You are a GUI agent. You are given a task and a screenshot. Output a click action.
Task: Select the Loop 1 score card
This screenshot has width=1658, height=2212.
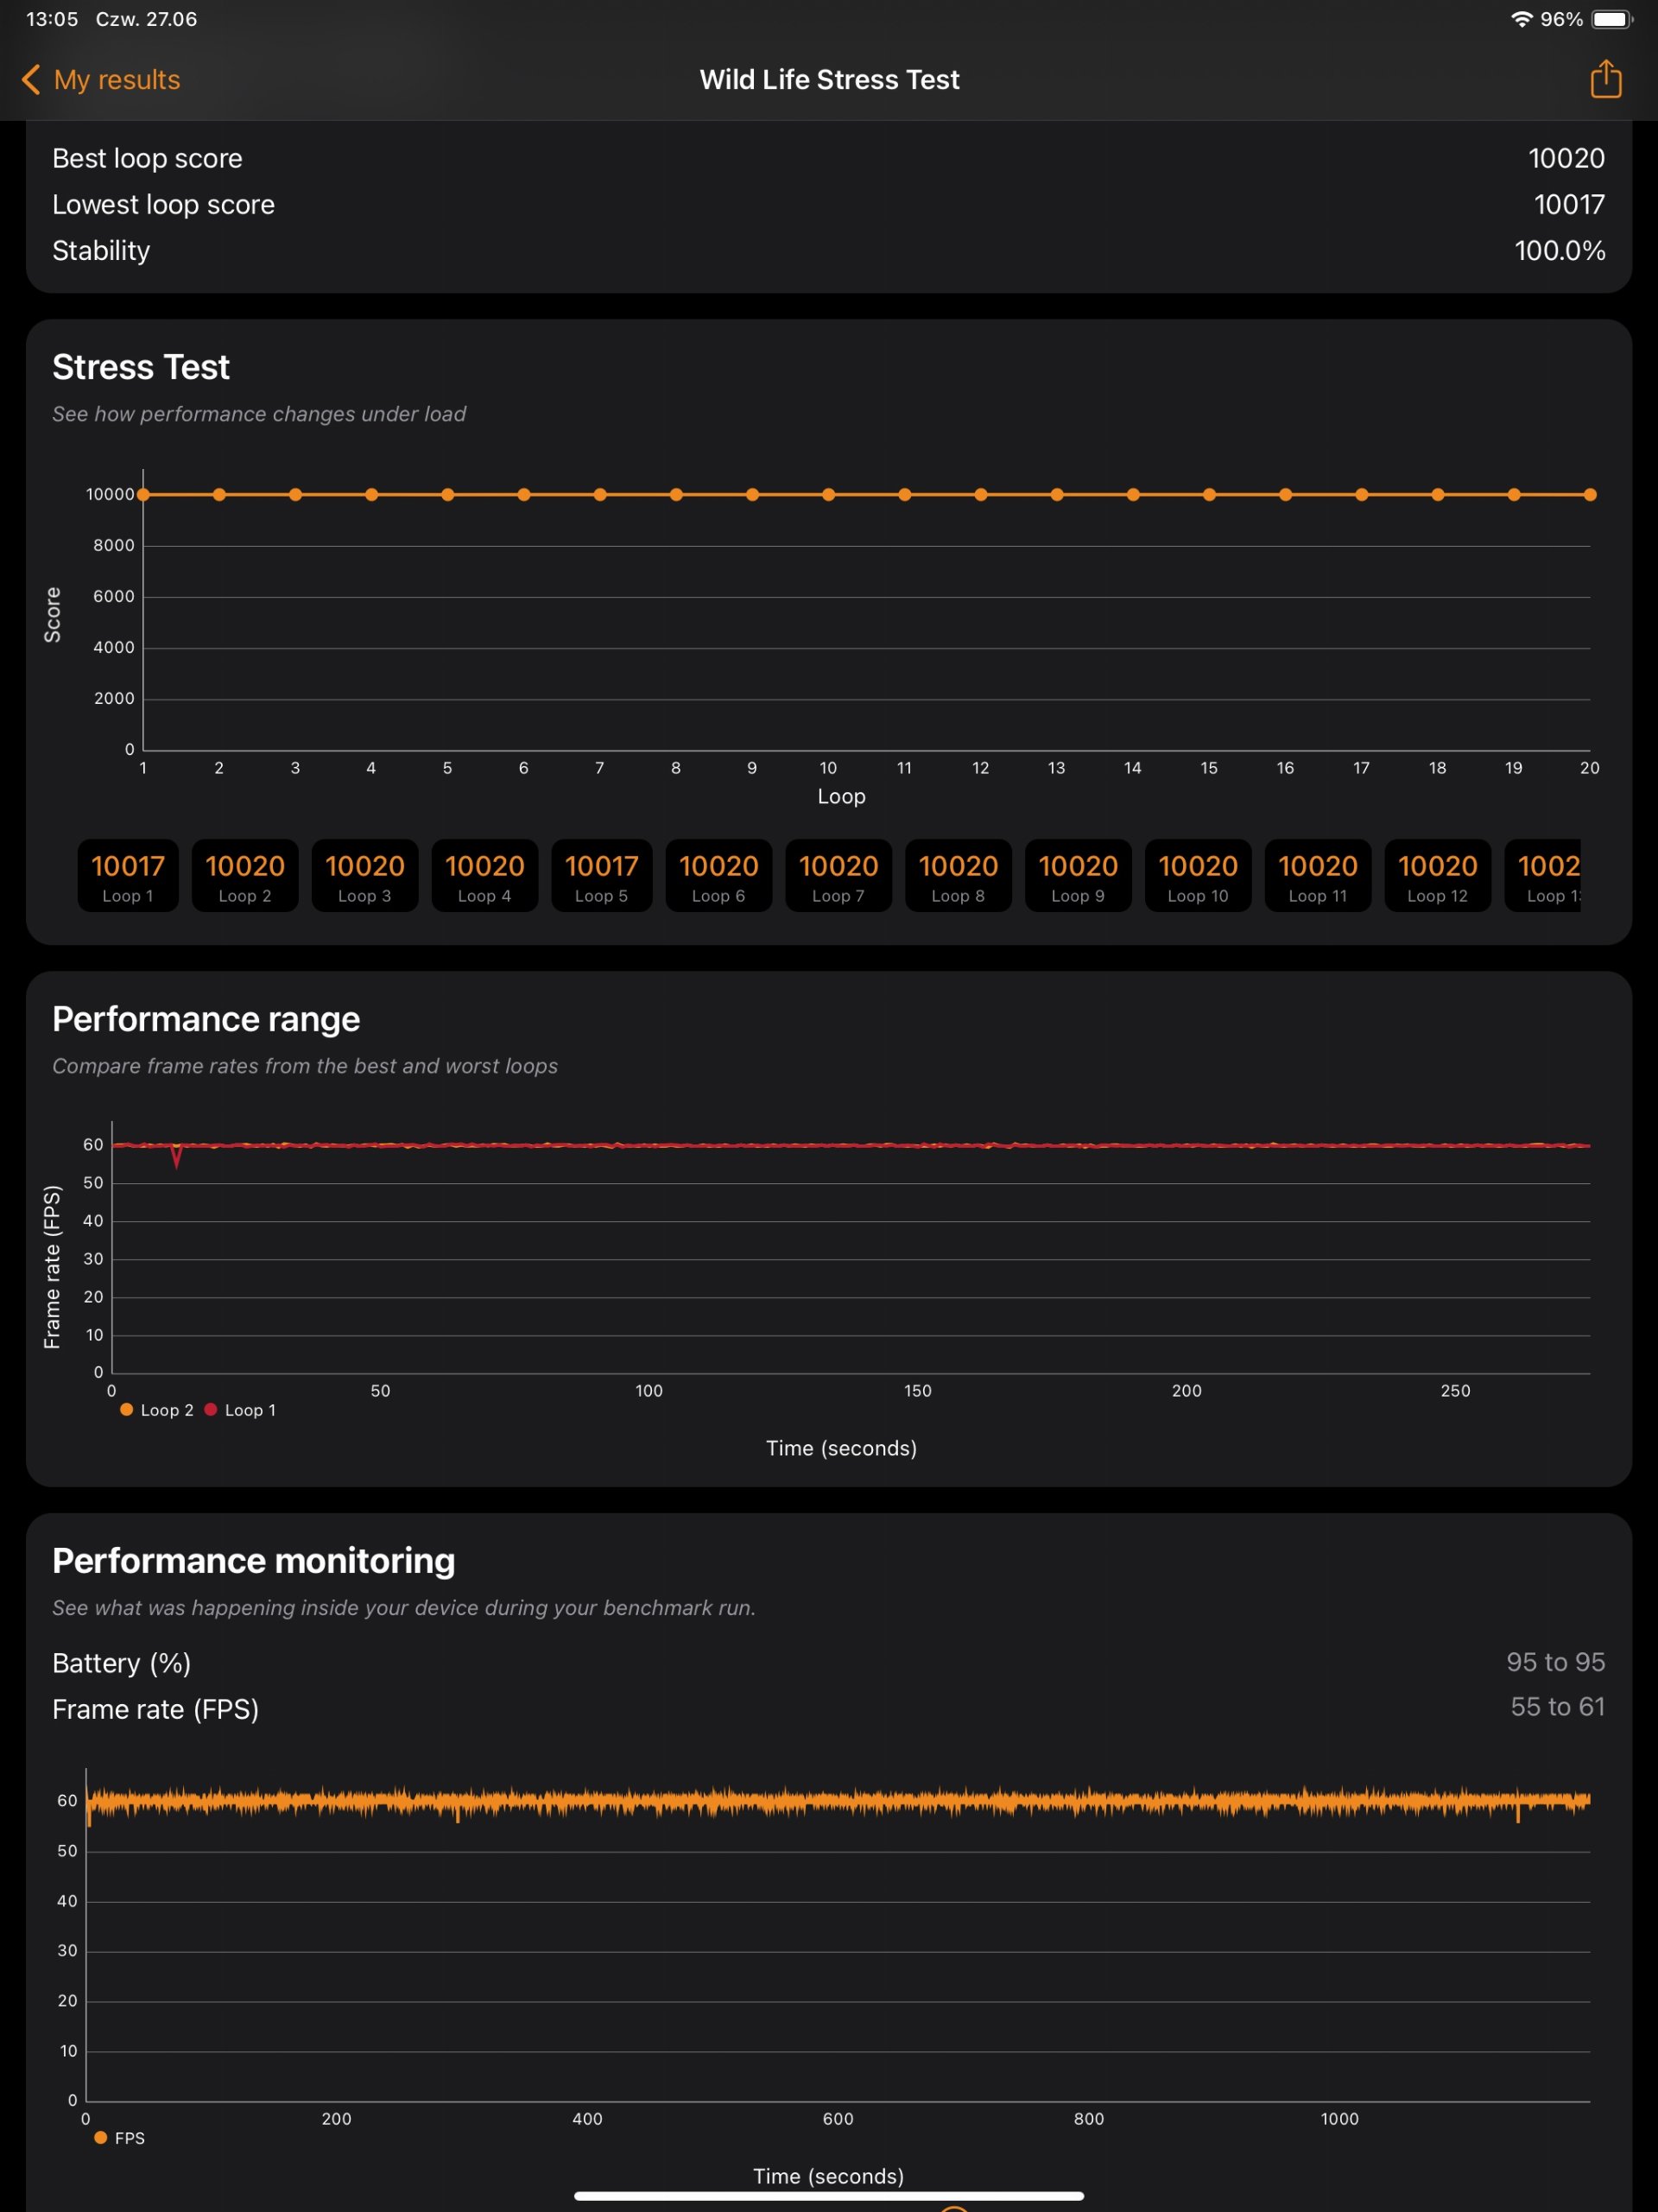[128, 875]
